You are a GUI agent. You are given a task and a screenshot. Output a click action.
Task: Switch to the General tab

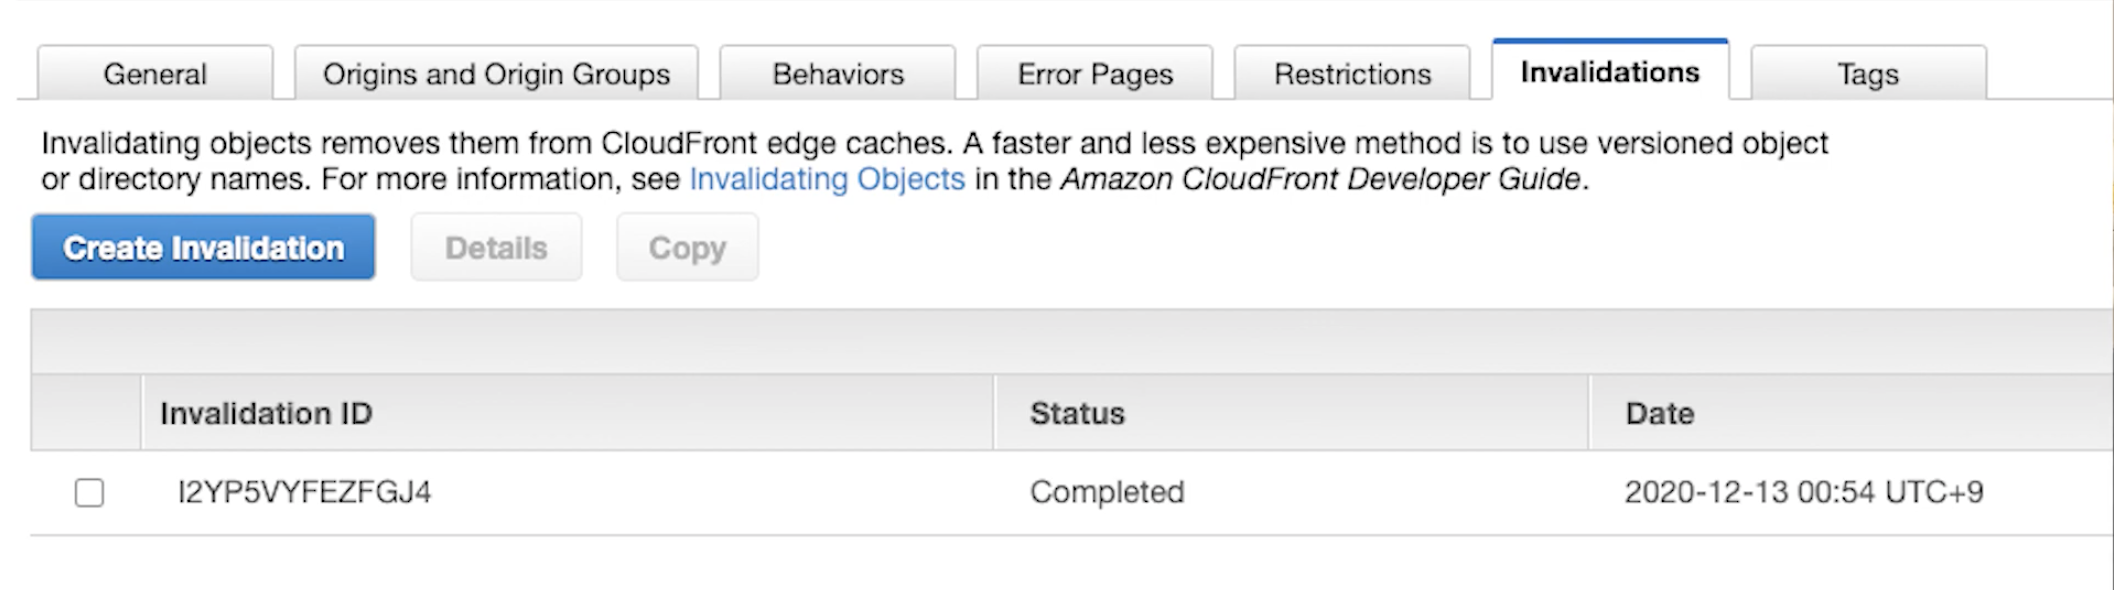click(x=155, y=74)
